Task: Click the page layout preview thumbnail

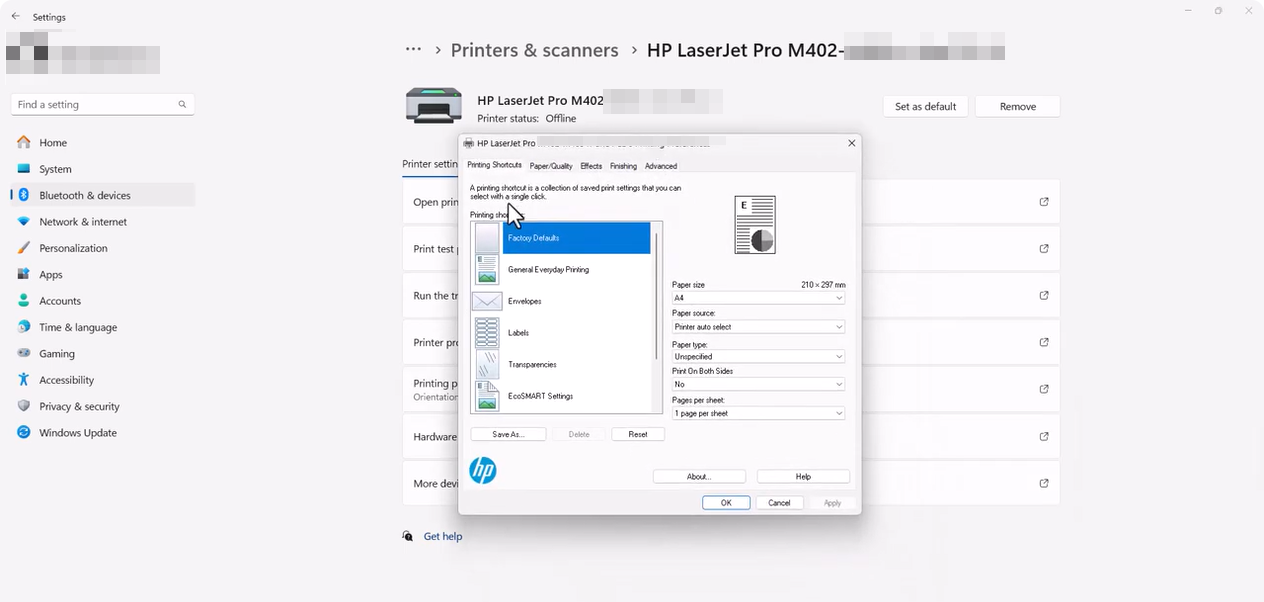Action: click(x=755, y=224)
